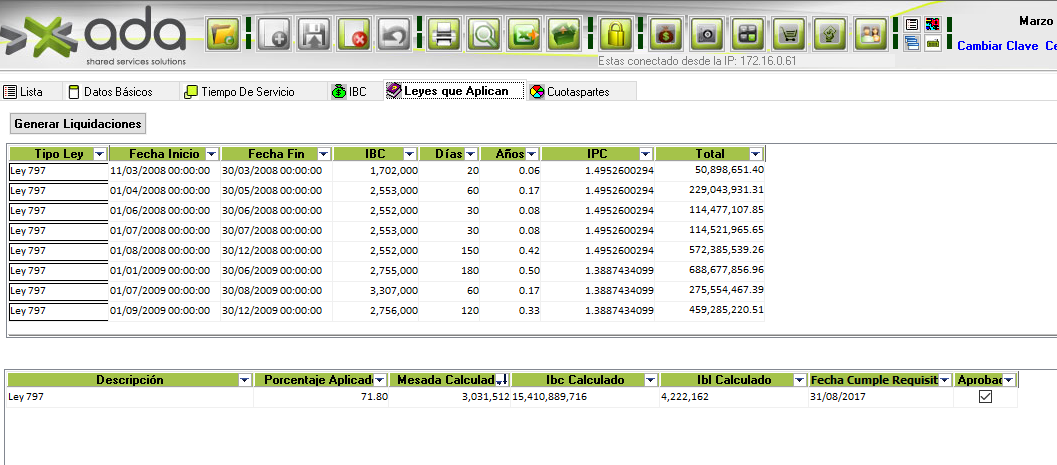Image resolution: width=1057 pixels, height=465 pixels.
Task: Open the Descripción column filter dropdown
Action: [245, 380]
